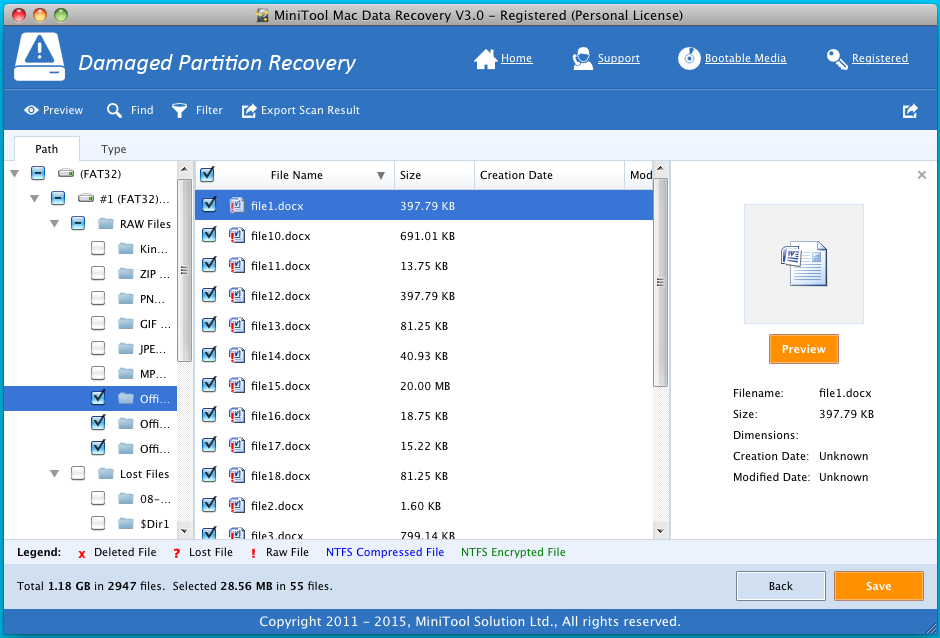The width and height of the screenshot is (940, 638).
Task: Switch to the Type tab
Action: click(113, 149)
